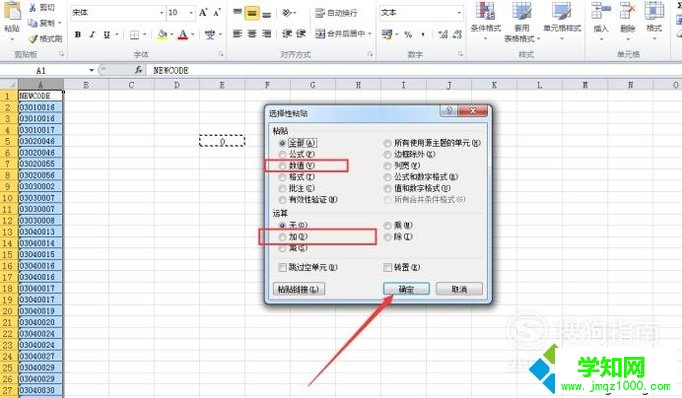Select the 除 (Divide) operation radio button

click(388, 237)
